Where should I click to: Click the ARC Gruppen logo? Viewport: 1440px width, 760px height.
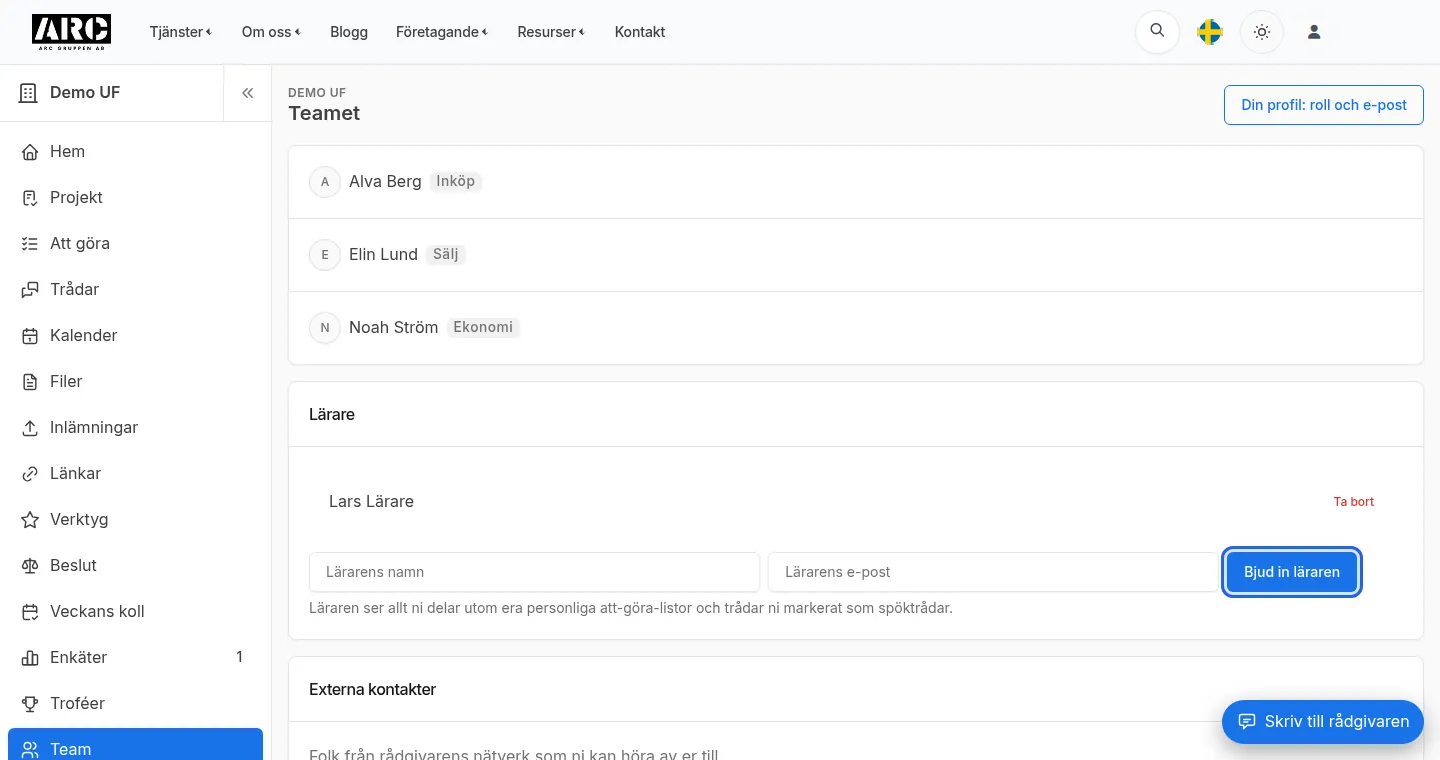71,32
